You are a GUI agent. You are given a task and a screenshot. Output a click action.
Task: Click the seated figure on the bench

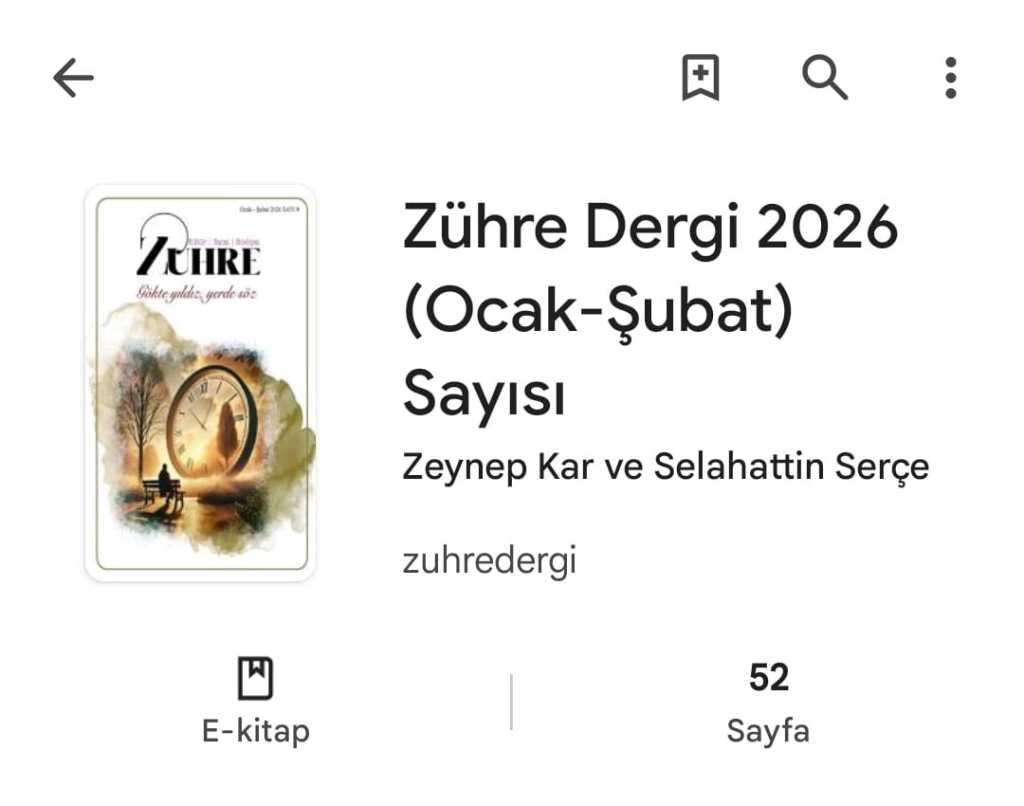165,480
